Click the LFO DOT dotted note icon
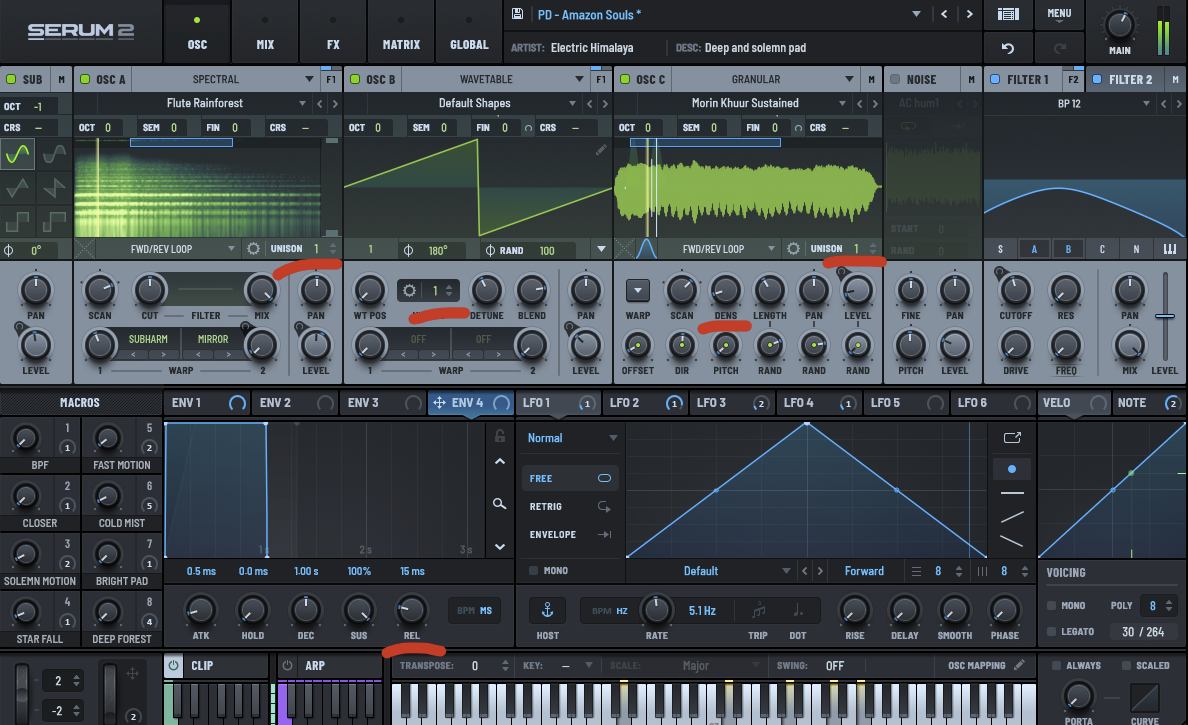1188x725 pixels. (798, 611)
